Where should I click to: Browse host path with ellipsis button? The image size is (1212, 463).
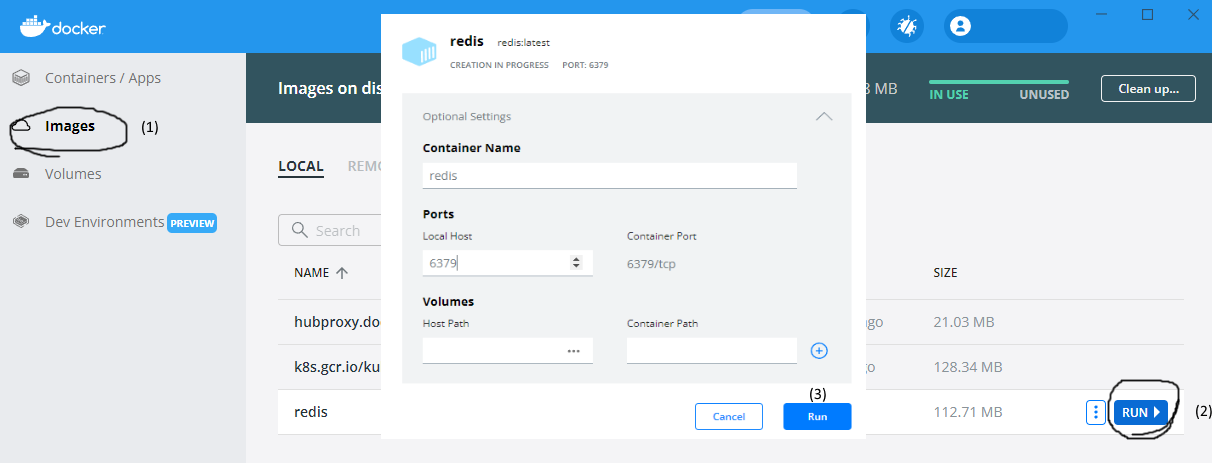[574, 351]
